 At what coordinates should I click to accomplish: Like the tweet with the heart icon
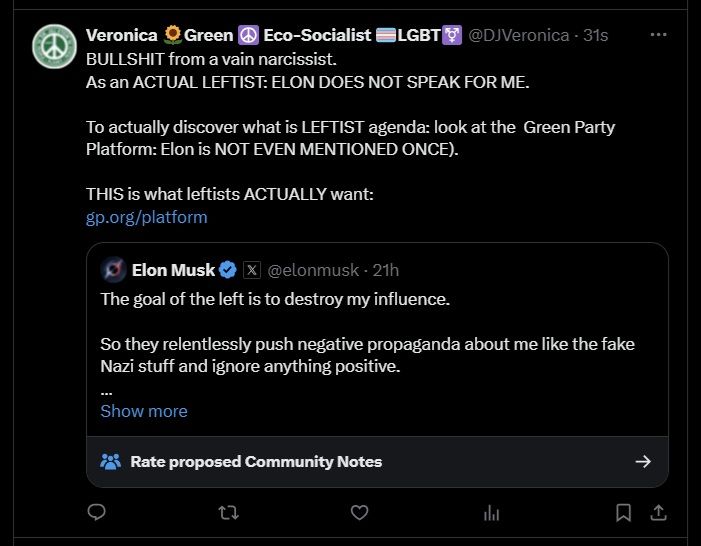tap(359, 512)
